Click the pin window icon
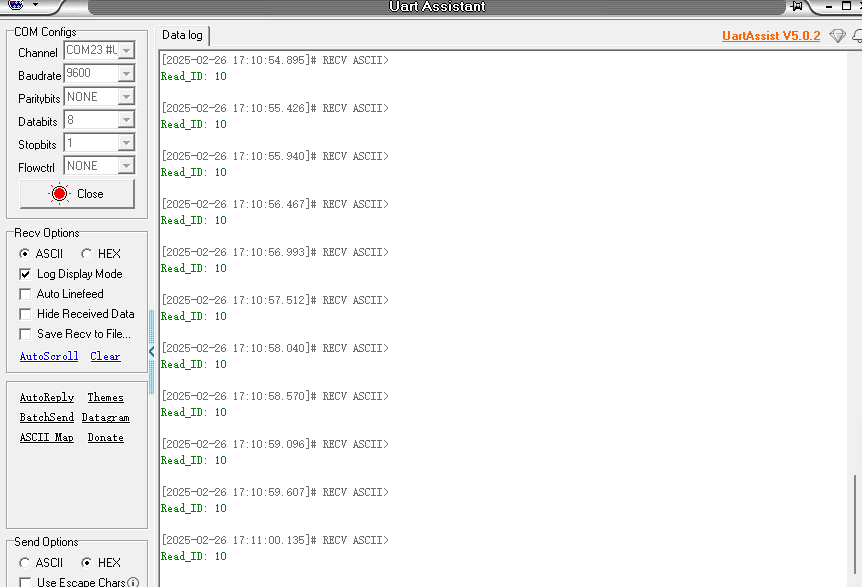This screenshot has width=862, height=587. coord(796,6)
